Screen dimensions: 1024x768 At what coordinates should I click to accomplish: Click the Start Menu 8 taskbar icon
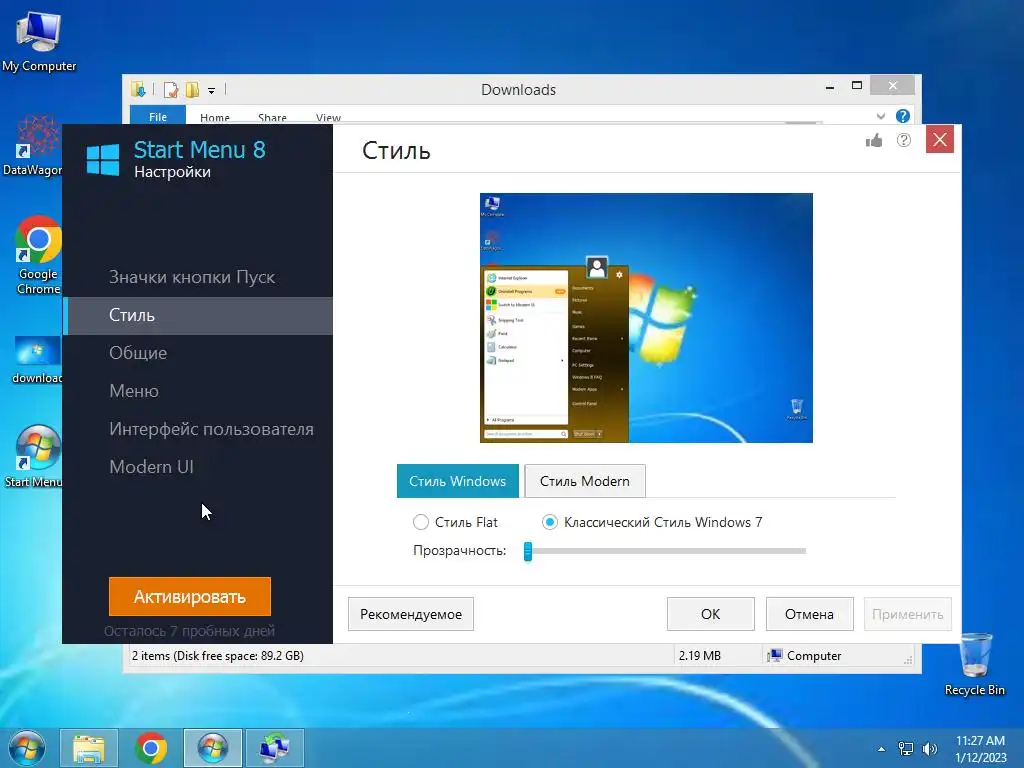click(213, 748)
